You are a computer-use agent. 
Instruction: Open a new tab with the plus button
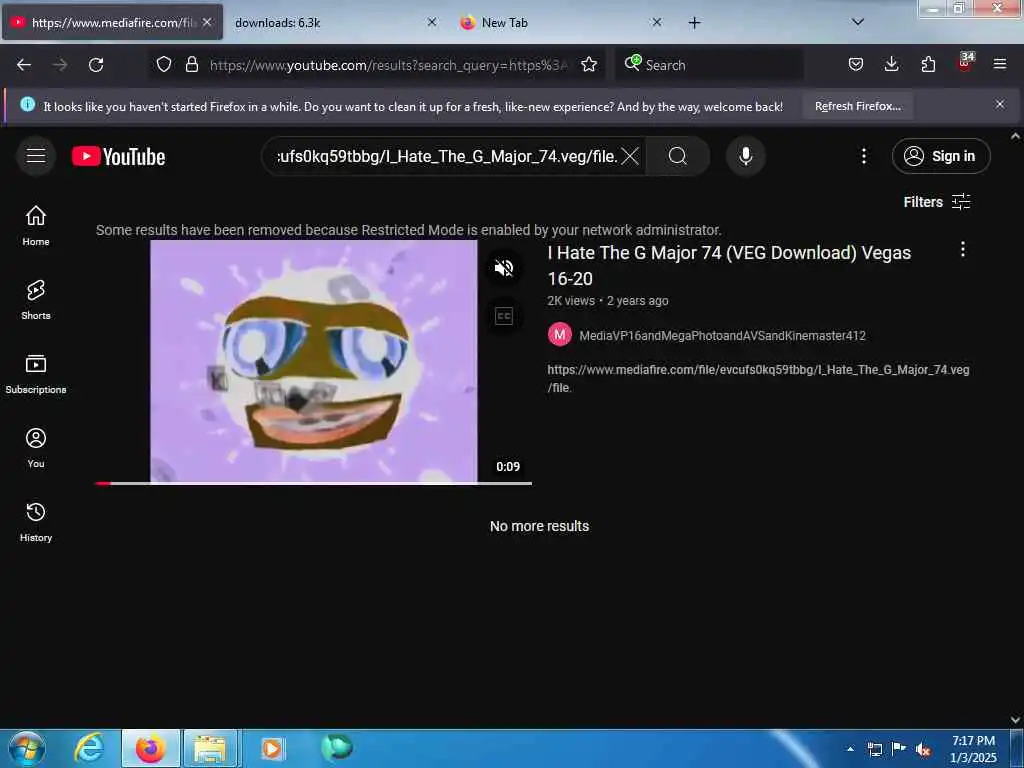click(694, 23)
